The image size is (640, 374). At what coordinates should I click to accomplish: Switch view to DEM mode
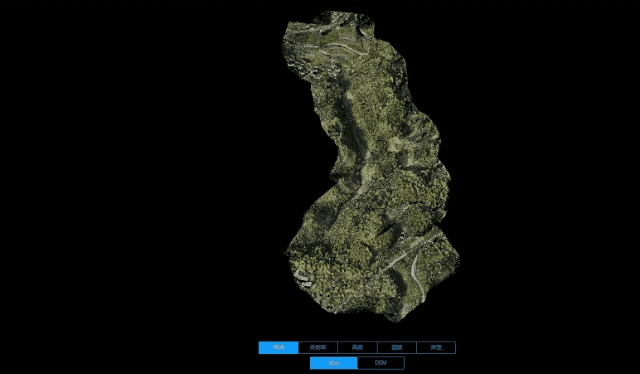pos(381,363)
